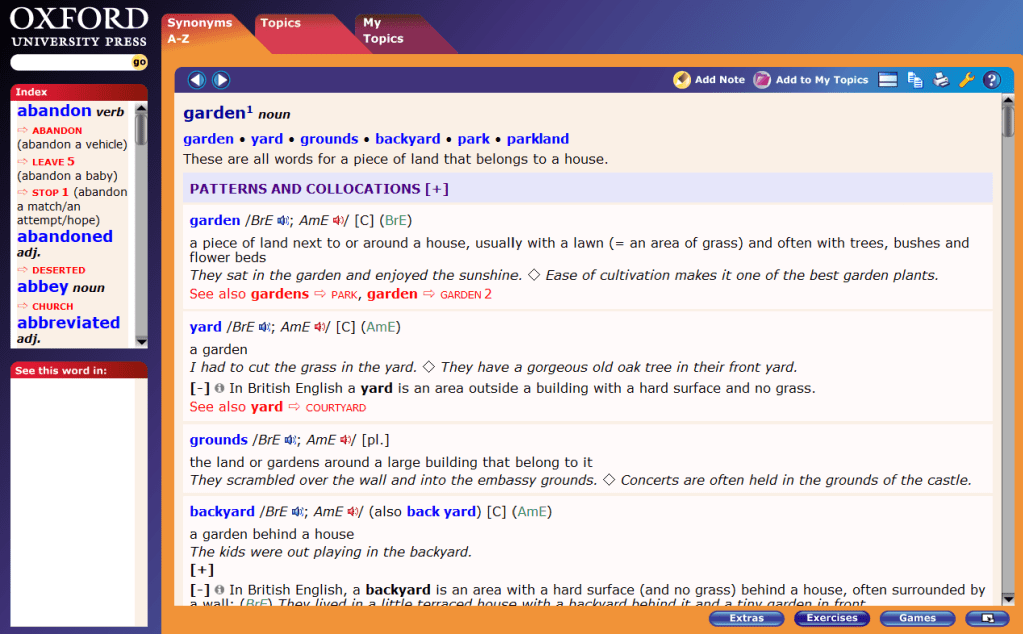The height and width of the screenshot is (634, 1023).
Task: Click the Add Note icon
Action: coord(682,80)
